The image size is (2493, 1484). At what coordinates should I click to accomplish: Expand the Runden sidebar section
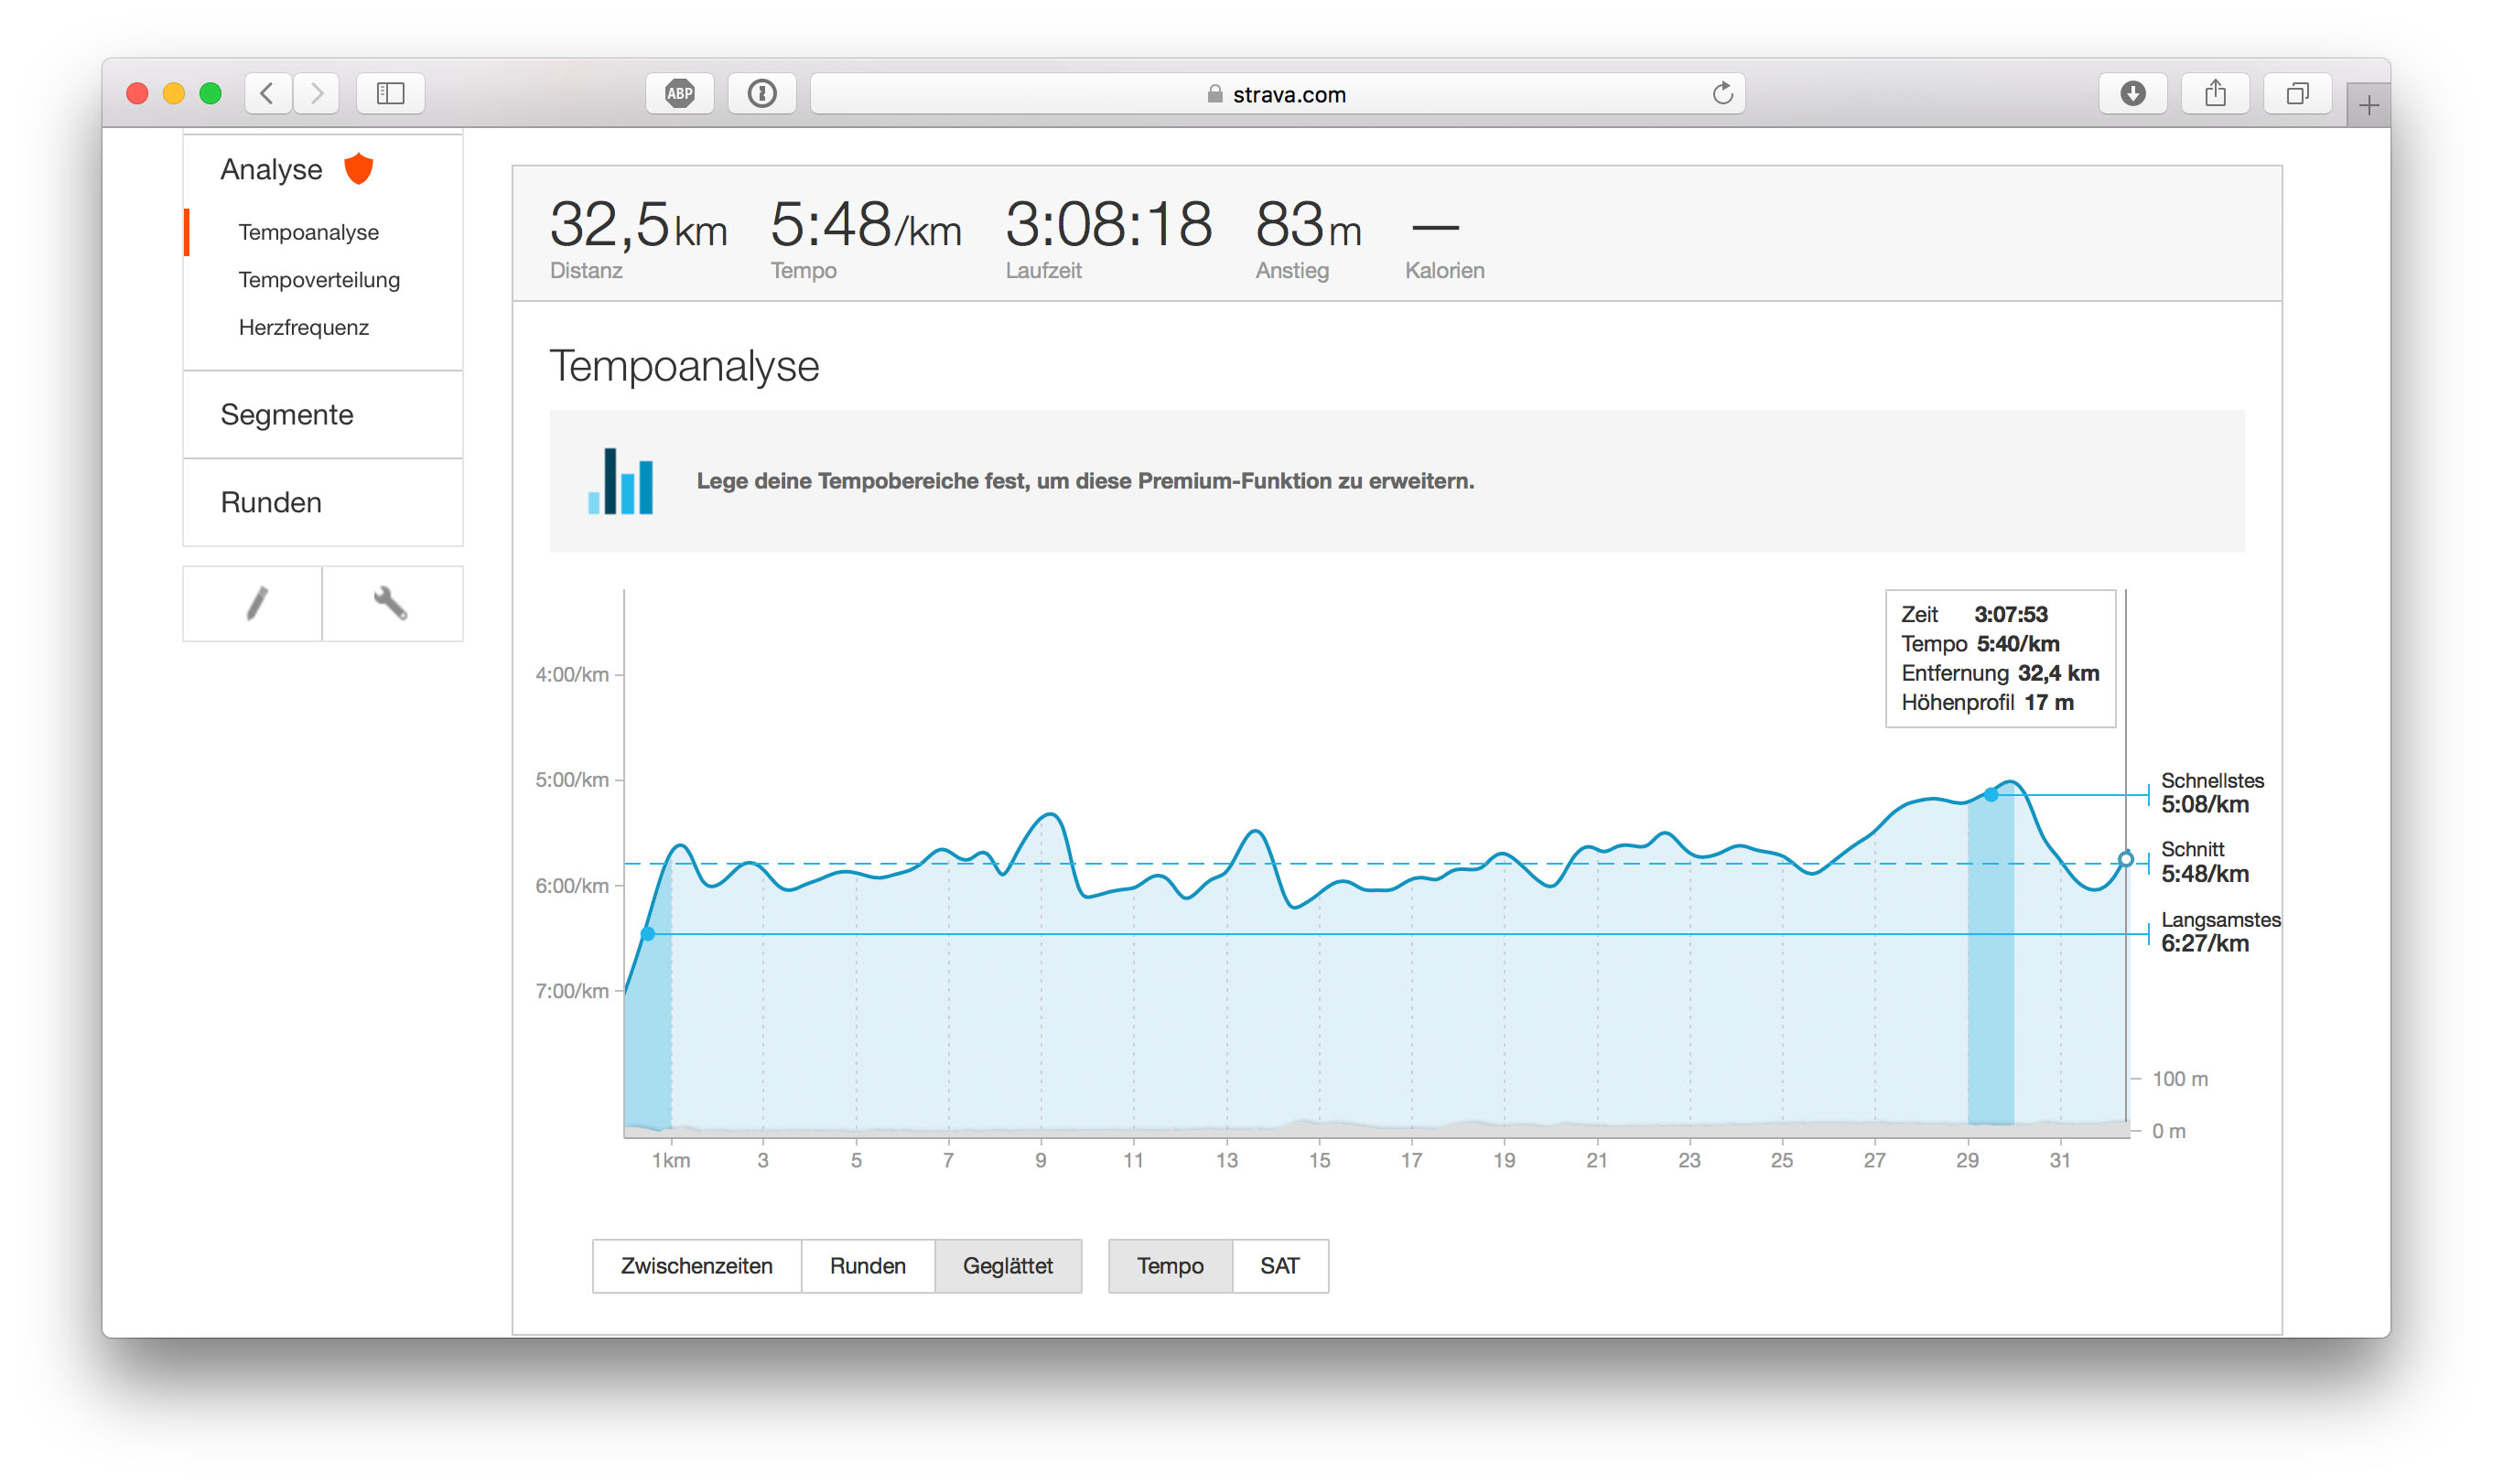coord(271,502)
